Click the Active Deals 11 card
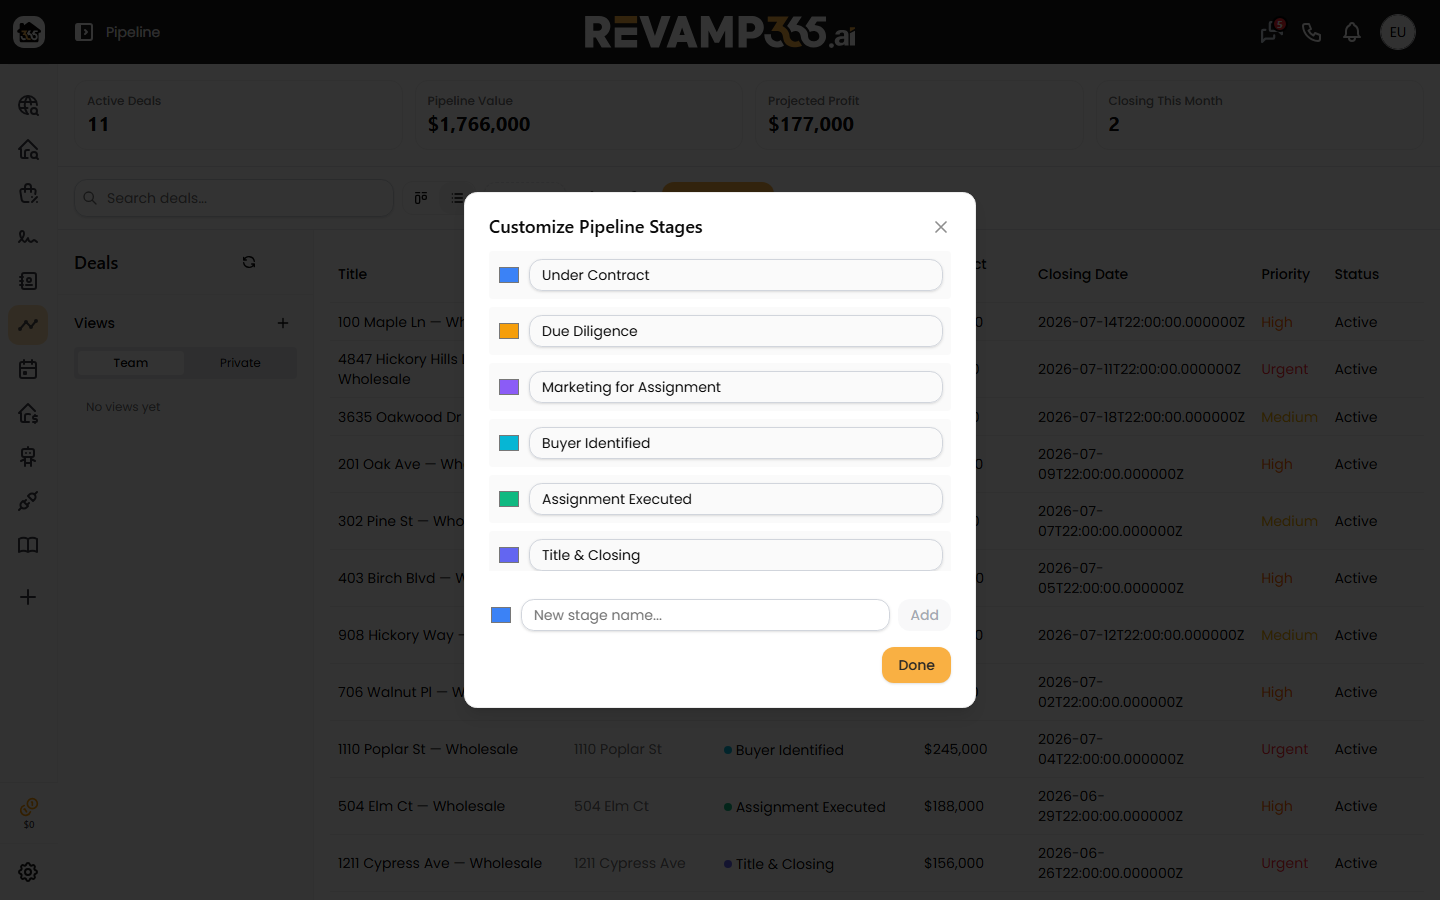The height and width of the screenshot is (900, 1440). click(237, 115)
